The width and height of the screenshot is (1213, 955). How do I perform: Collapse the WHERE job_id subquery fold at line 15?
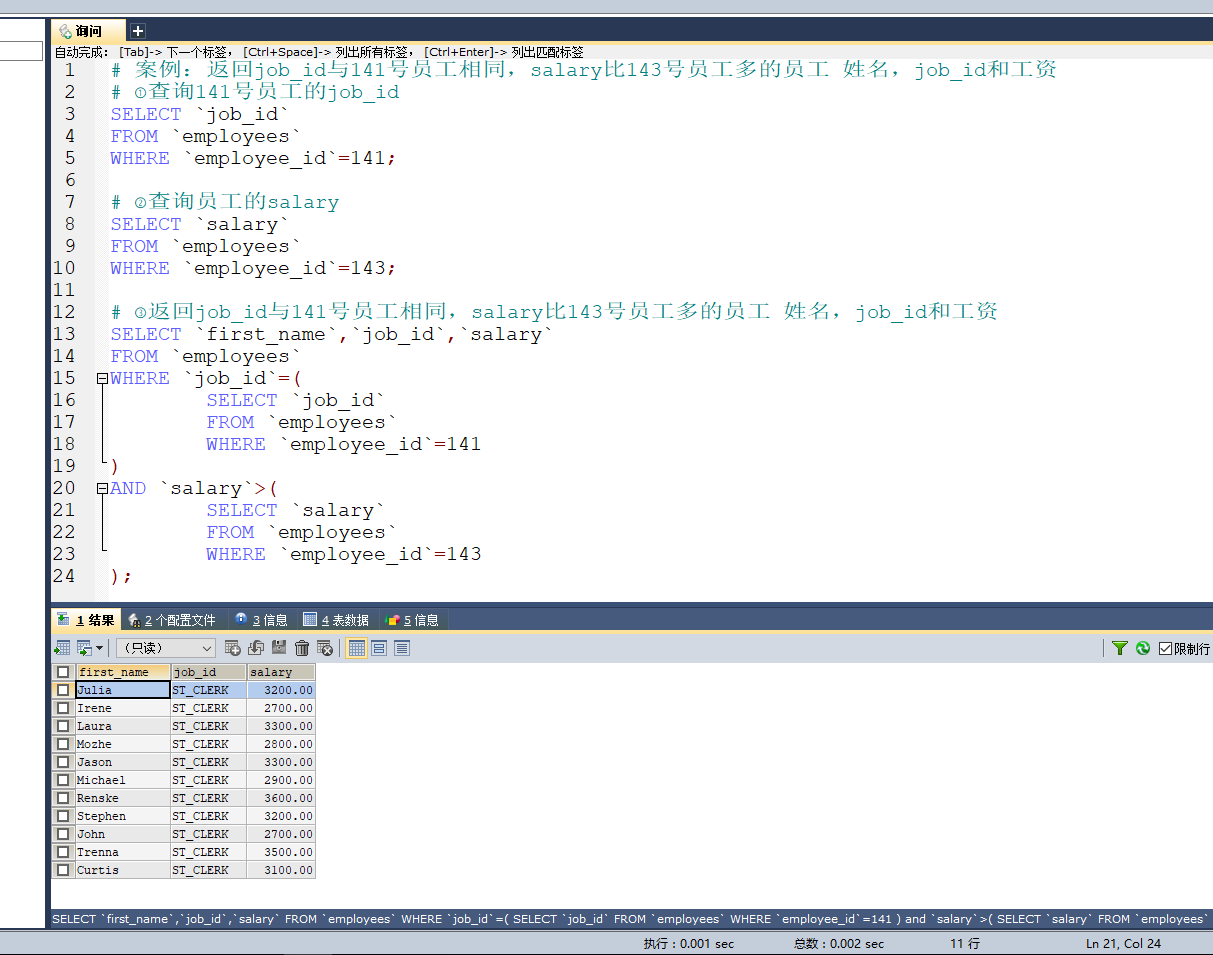pyautogui.click(x=102, y=379)
